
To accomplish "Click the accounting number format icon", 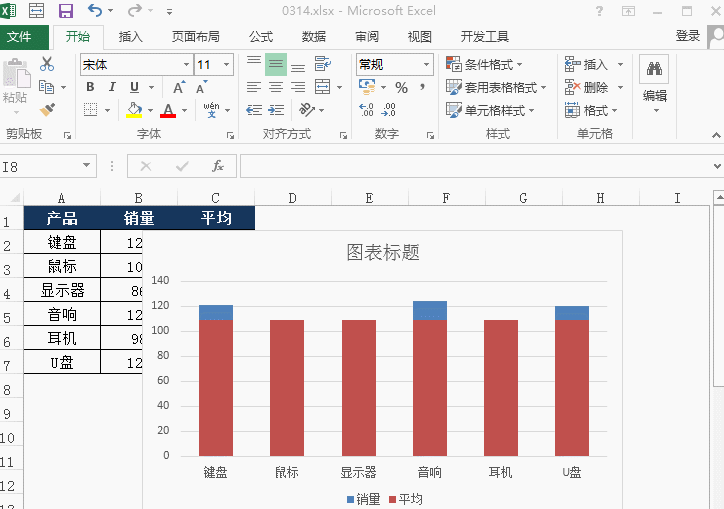I will 367,86.
